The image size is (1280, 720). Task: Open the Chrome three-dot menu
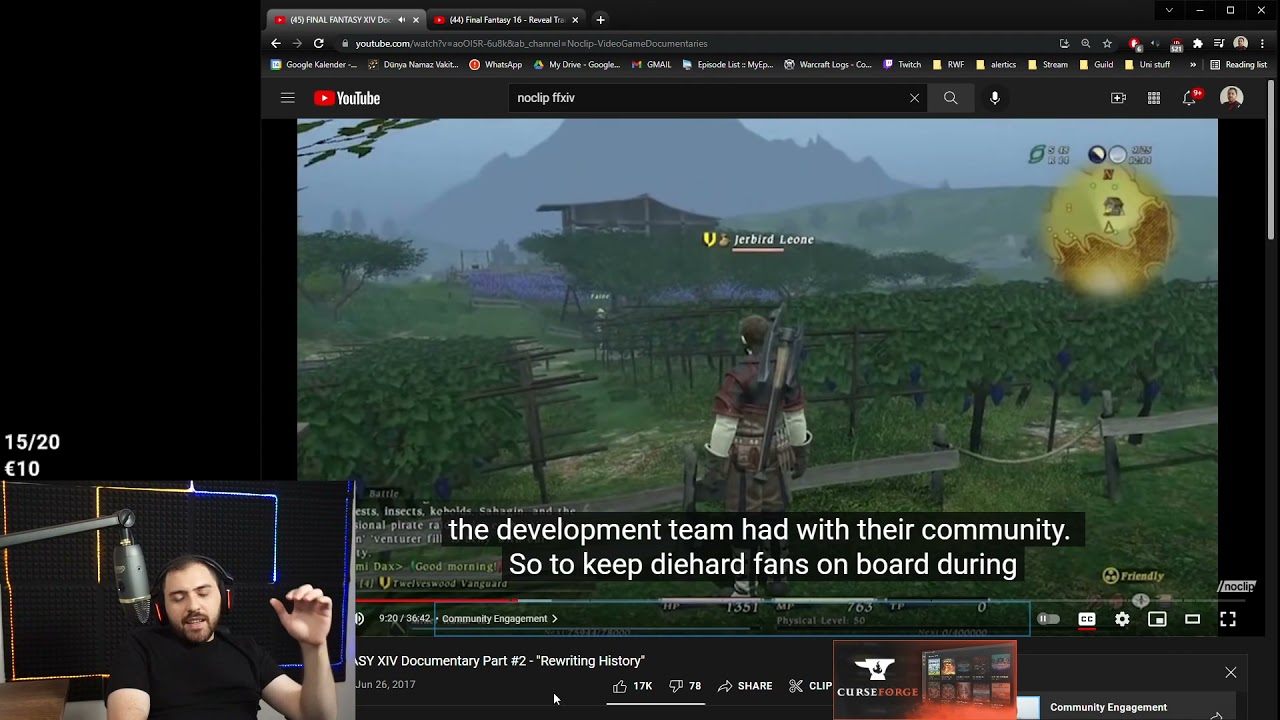[1263, 43]
